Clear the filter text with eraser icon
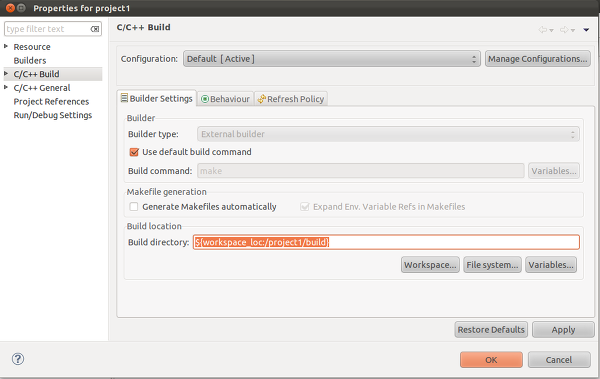The height and width of the screenshot is (379, 600). (95, 29)
